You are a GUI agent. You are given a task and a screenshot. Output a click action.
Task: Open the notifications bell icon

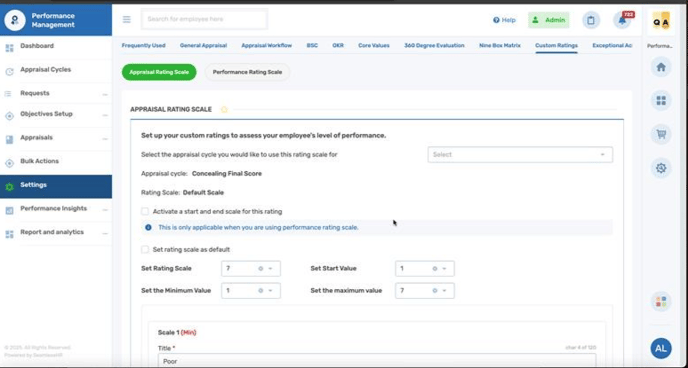click(622, 20)
